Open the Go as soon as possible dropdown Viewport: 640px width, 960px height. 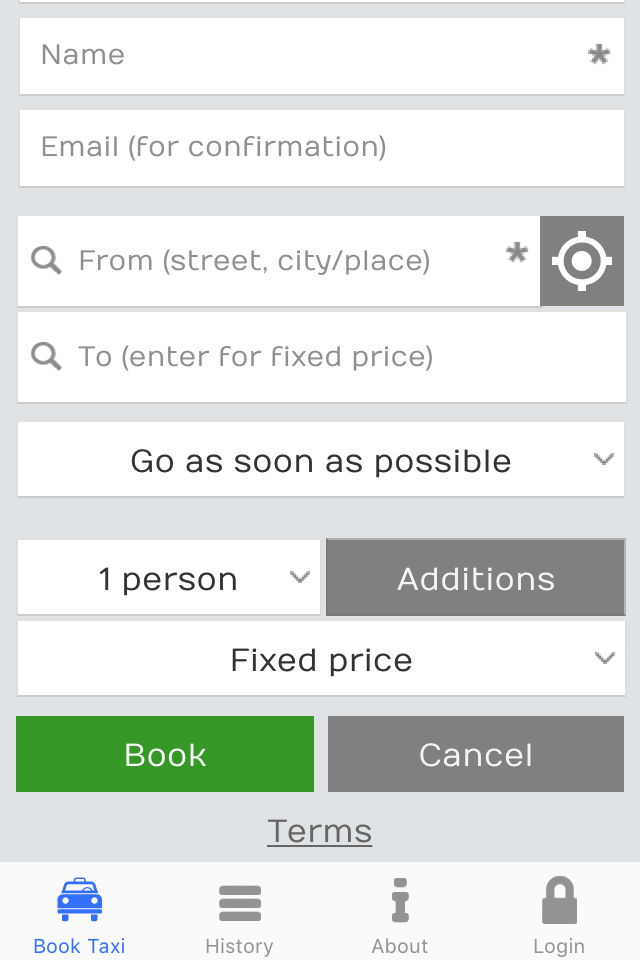click(x=321, y=459)
